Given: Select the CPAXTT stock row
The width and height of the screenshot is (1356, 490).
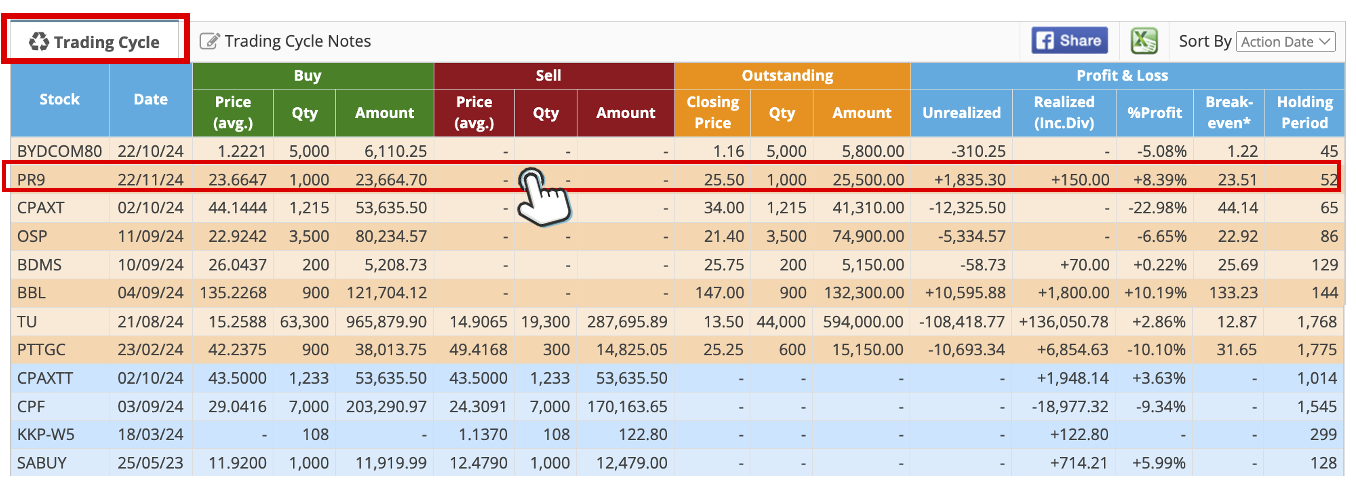Looking at the screenshot, I should pyautogui.click(x=678, y=379).
